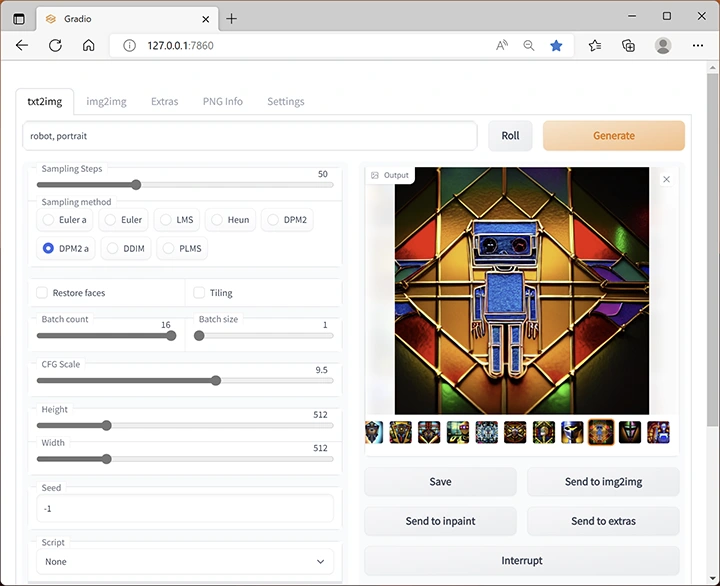Choose the LMS sampling method
This screenshot has width=720, height=586.
coord(177,220)
